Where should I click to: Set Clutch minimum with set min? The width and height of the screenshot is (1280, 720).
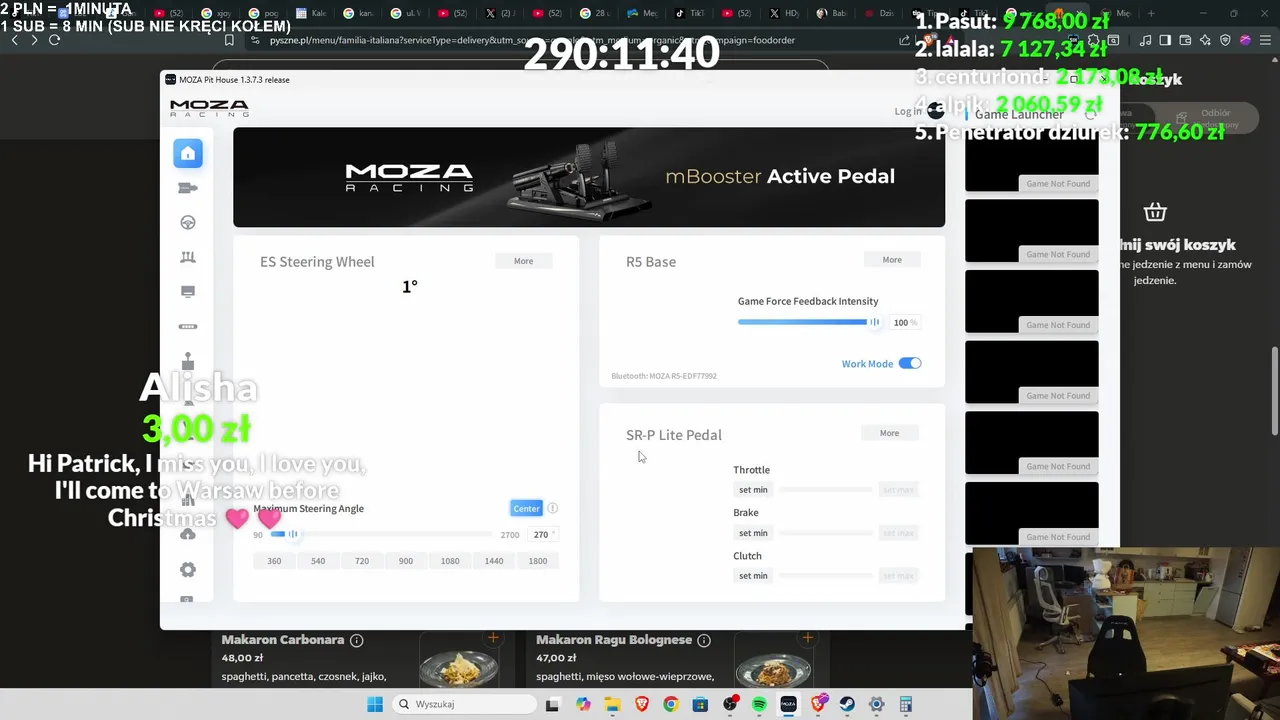[753, 576]
